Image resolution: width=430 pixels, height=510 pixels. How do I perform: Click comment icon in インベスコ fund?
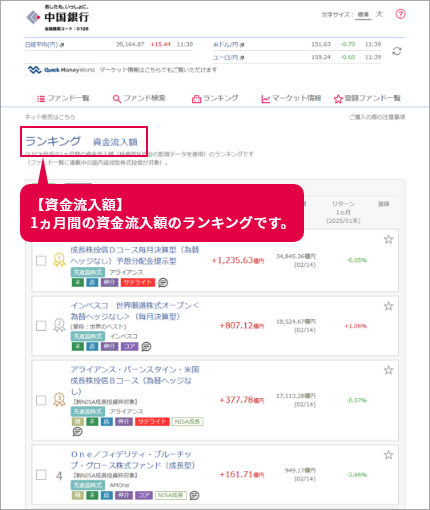(146, 347)
